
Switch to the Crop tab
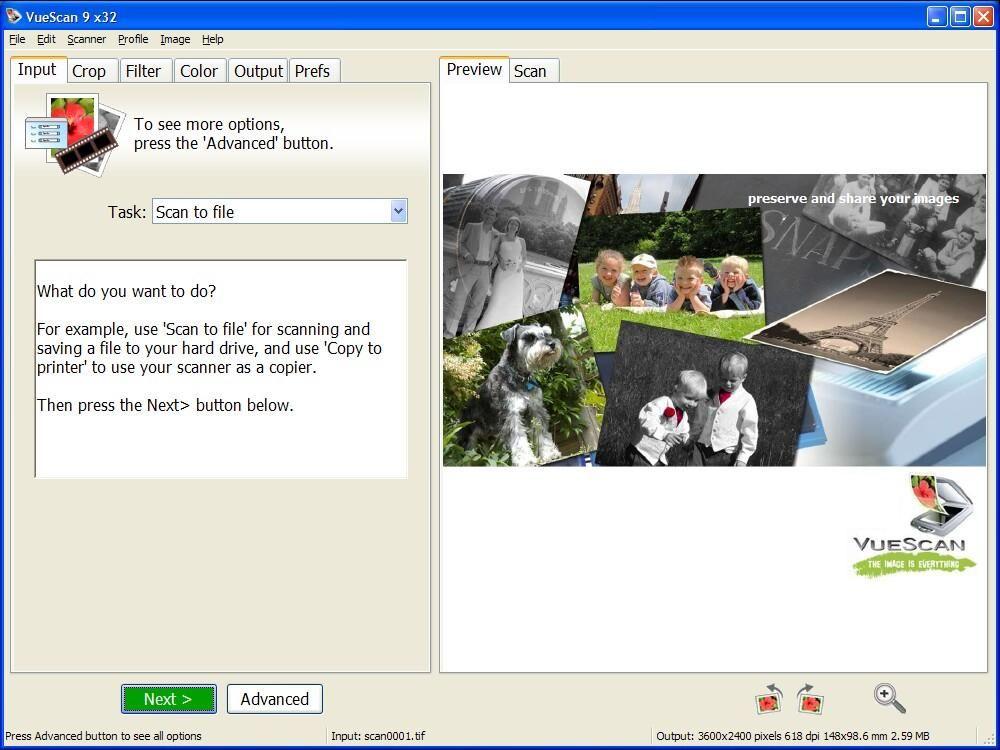(x=89, y=71)
